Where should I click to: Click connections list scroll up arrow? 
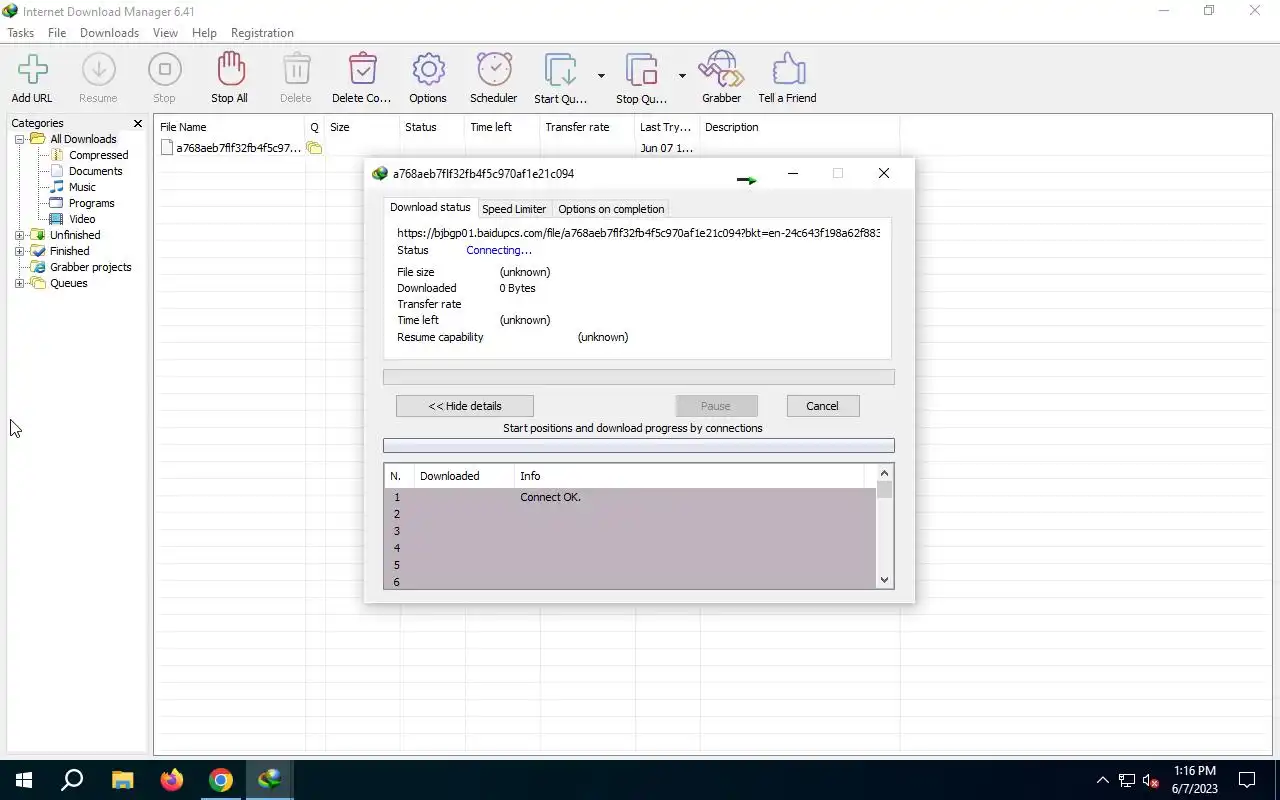point(884,473)
